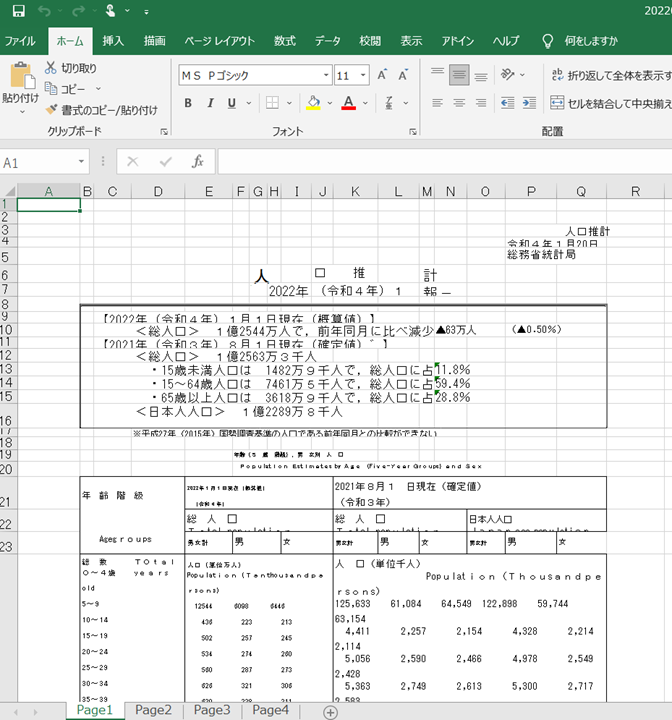Viewport: 672px width, 720px height.
Task: Switch to Page3 sheet tab
Action: pyautogui.click(x=212, y=710)
